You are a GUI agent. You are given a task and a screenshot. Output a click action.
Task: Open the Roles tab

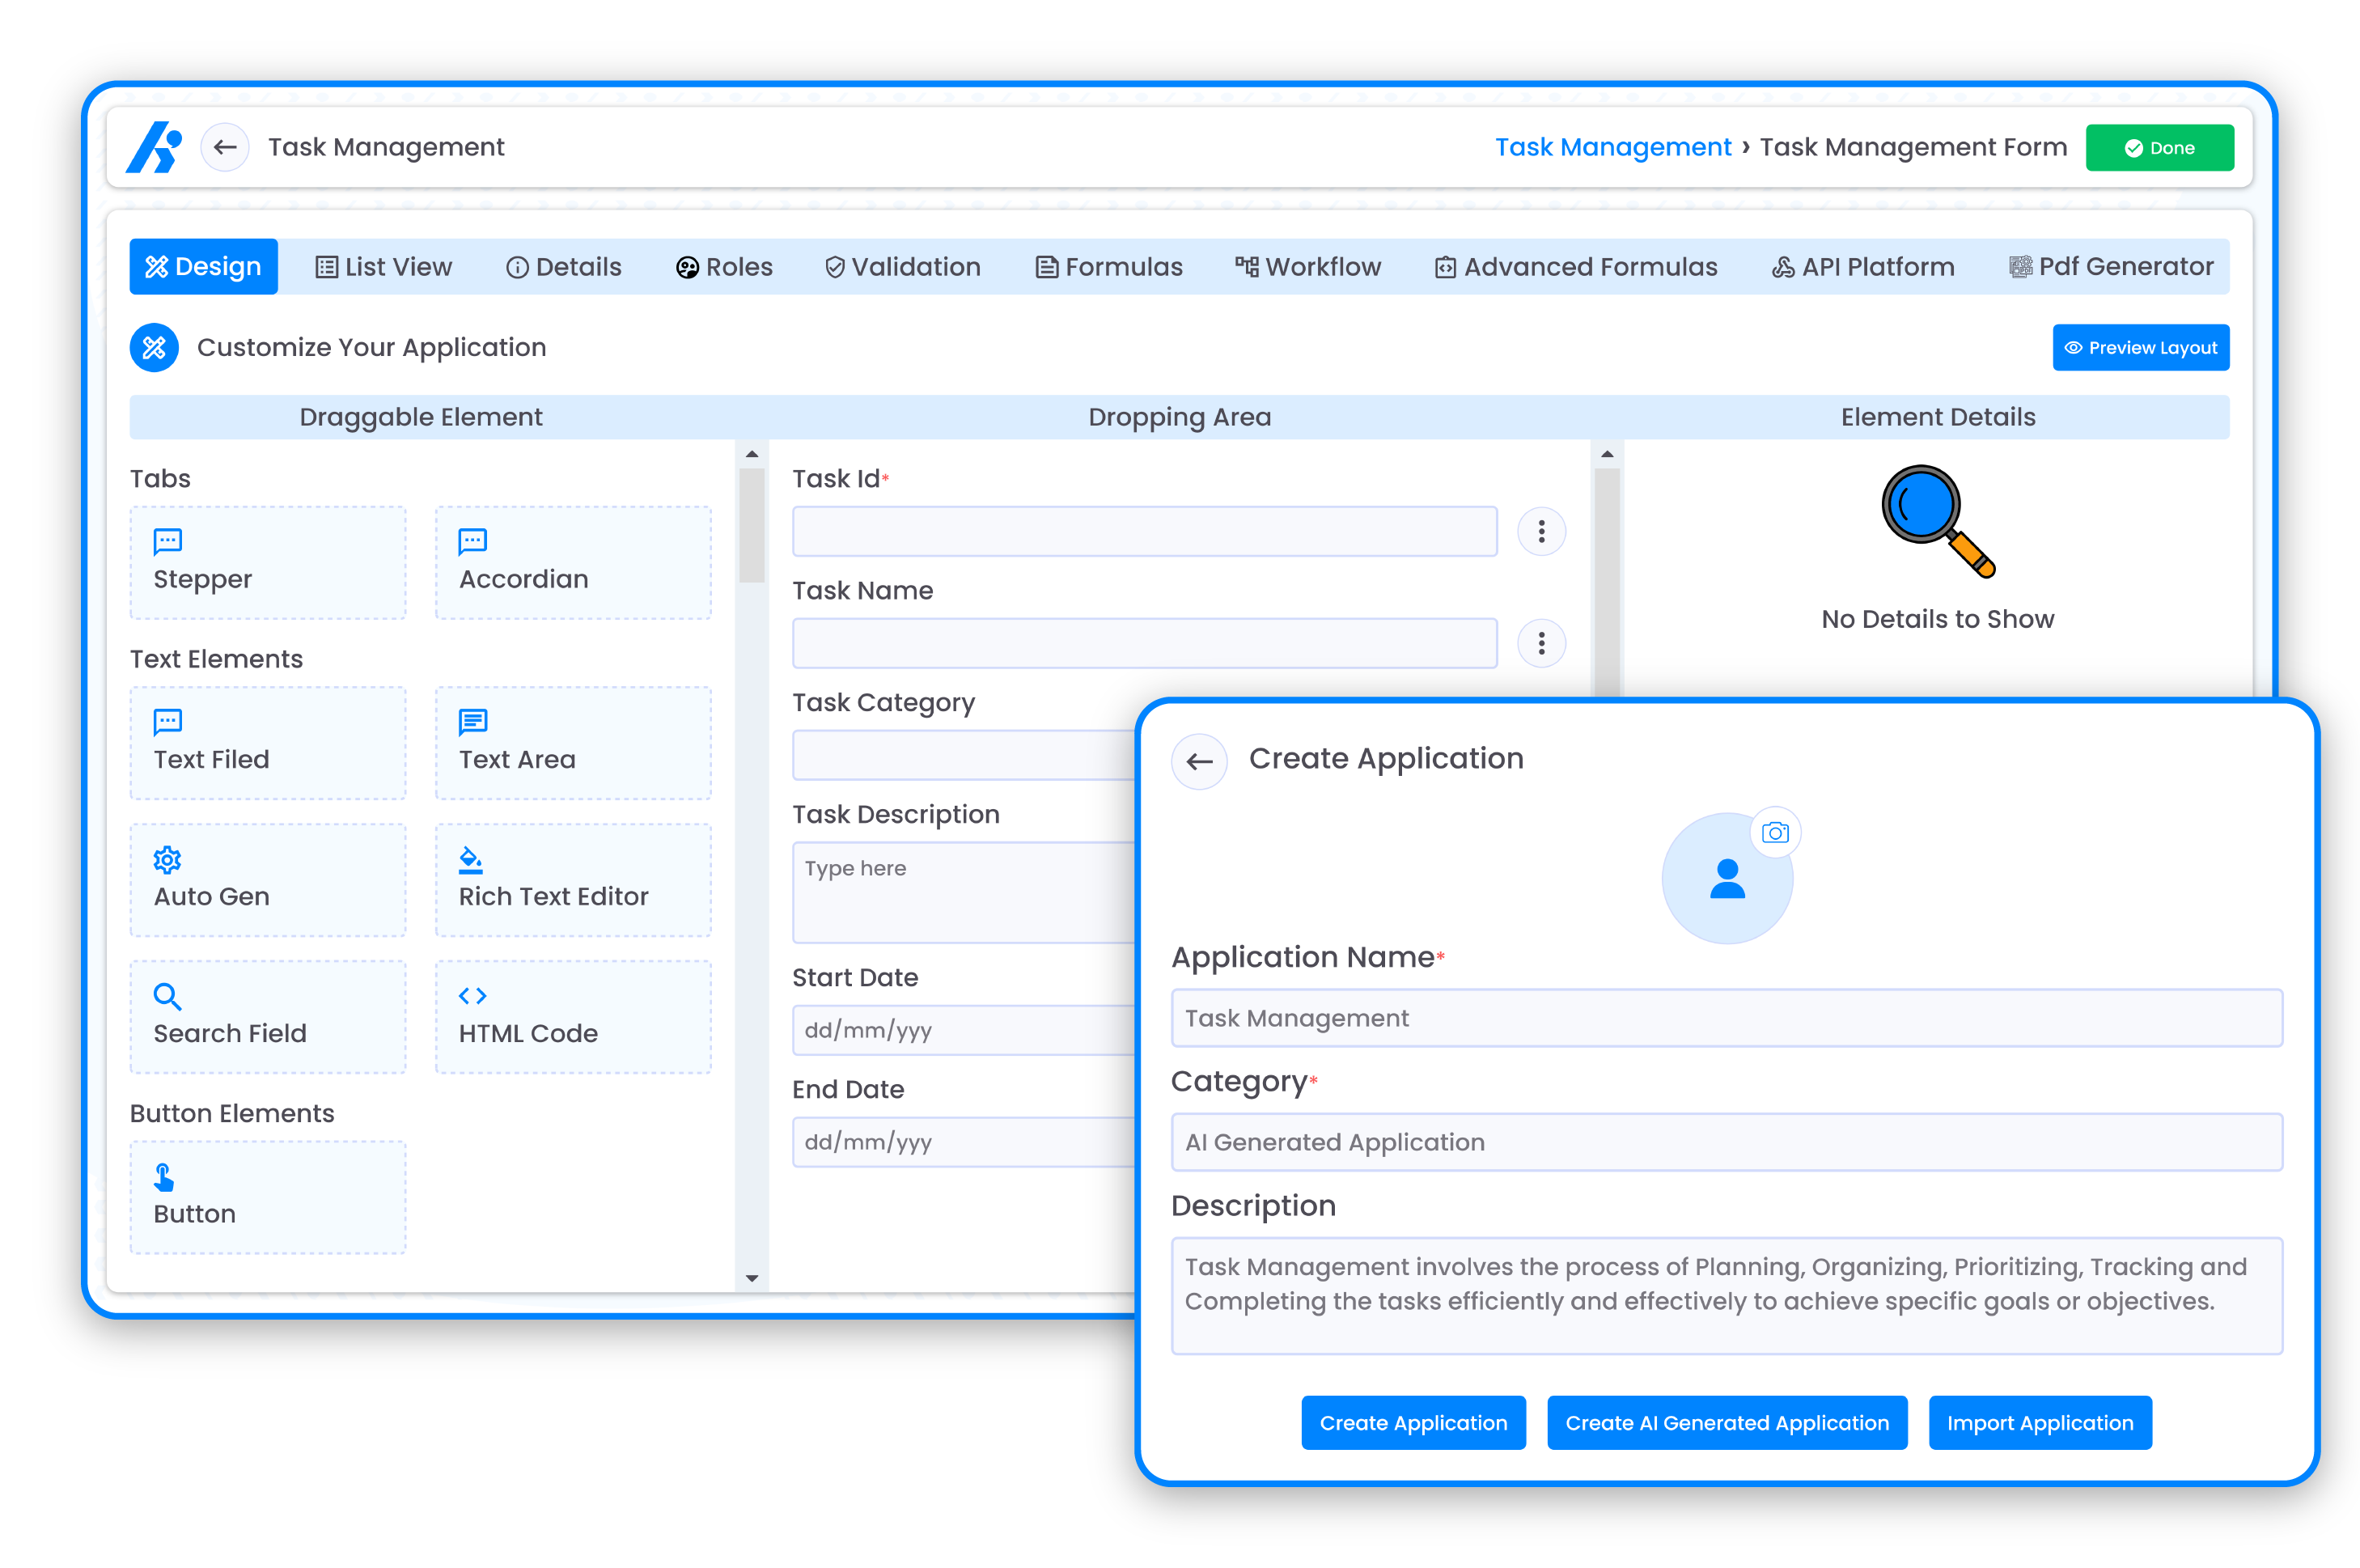coord(725,267)
